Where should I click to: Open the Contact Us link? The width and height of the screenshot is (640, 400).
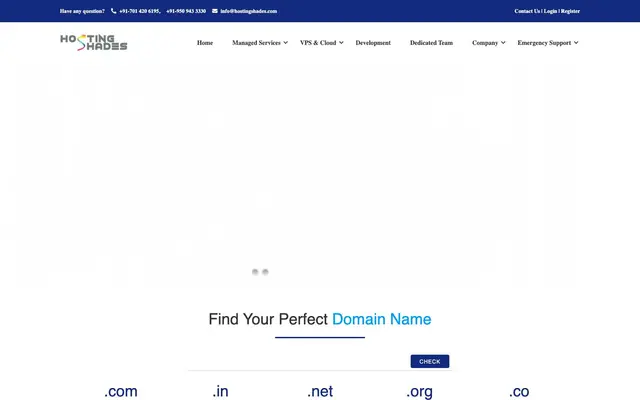click(527, 11)
